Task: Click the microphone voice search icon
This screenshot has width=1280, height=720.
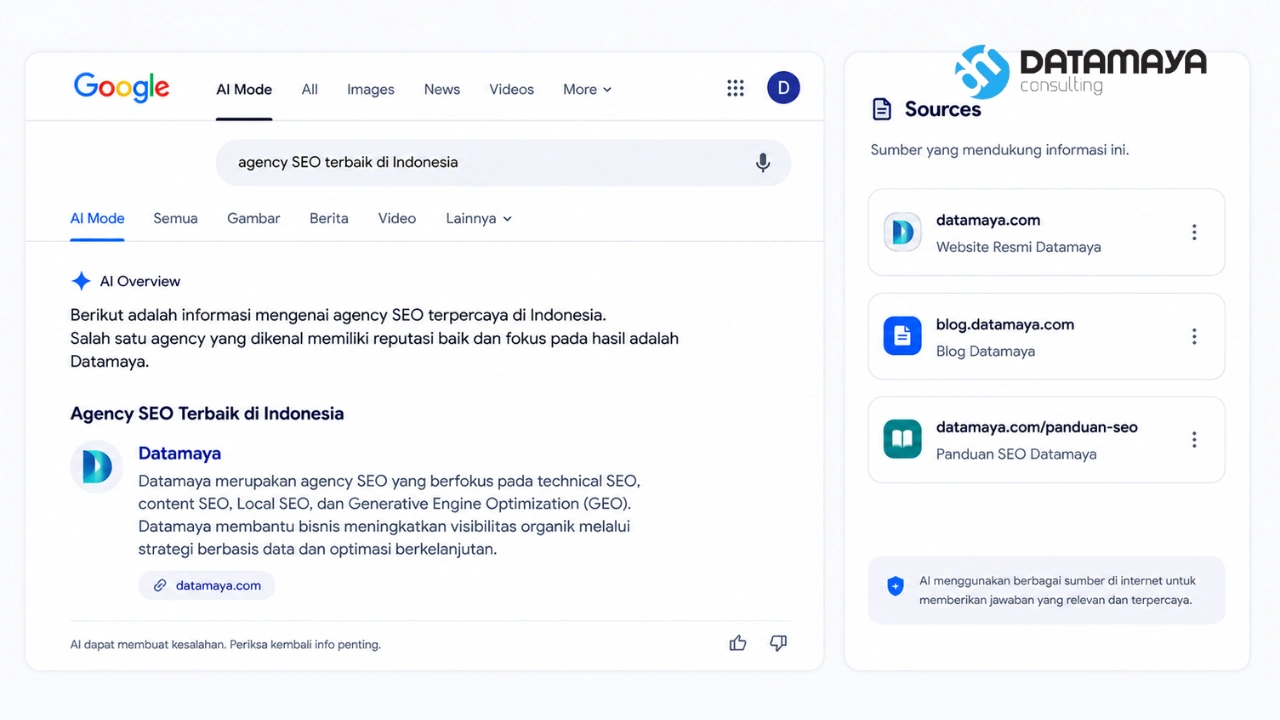Action: (x=763, y=163)
